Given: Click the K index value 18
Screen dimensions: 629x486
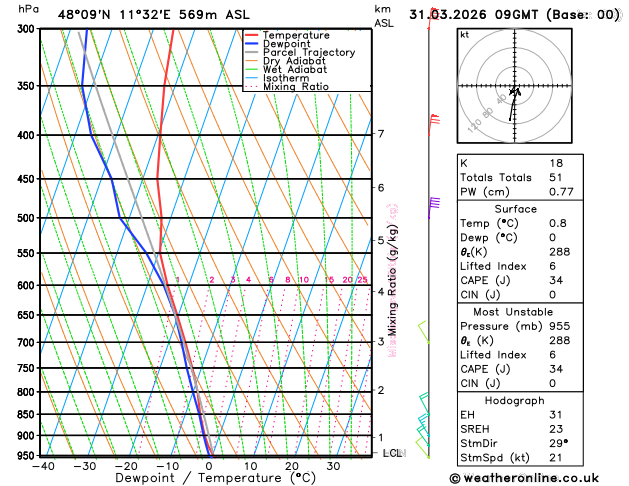Looking at the screenshot, I should [556, 163].
